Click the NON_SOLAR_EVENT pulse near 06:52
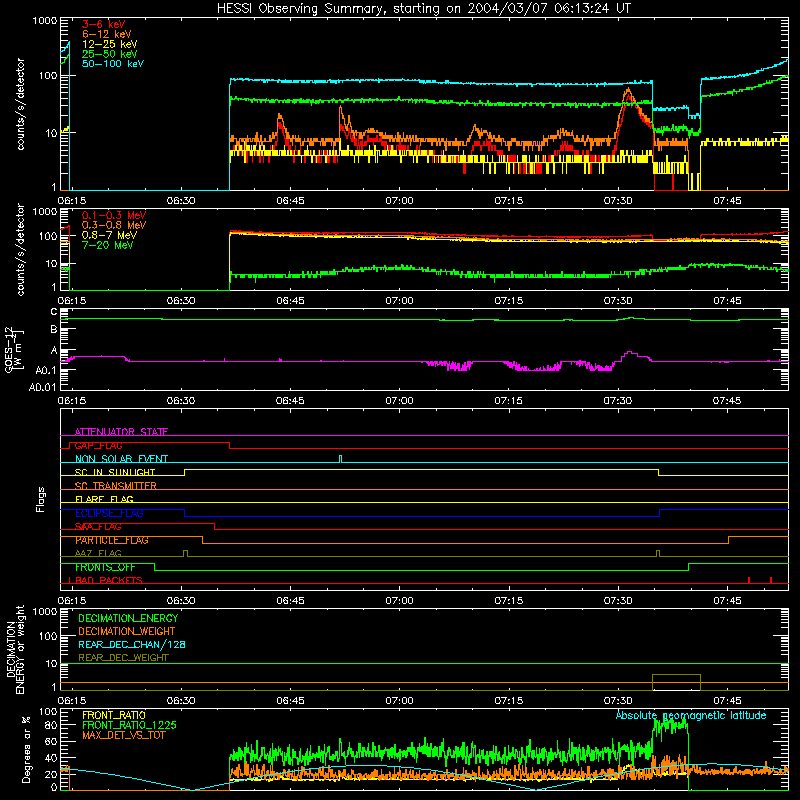 pos(341,459)
